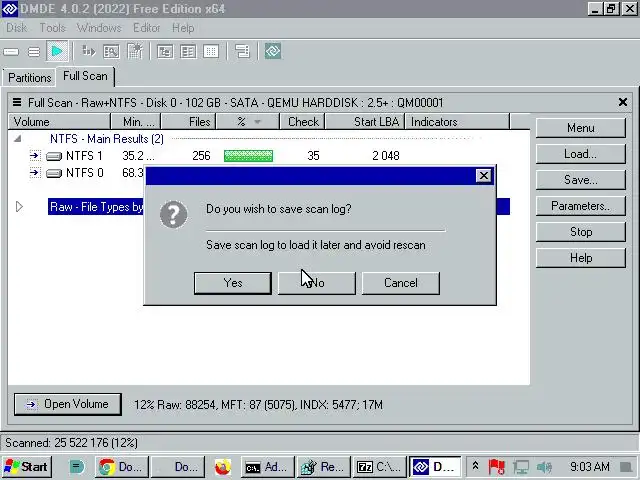The height and width of the screenshot is (480, 640).
Task: Click the % column sort arrow
Action: [x=257, y=122]
